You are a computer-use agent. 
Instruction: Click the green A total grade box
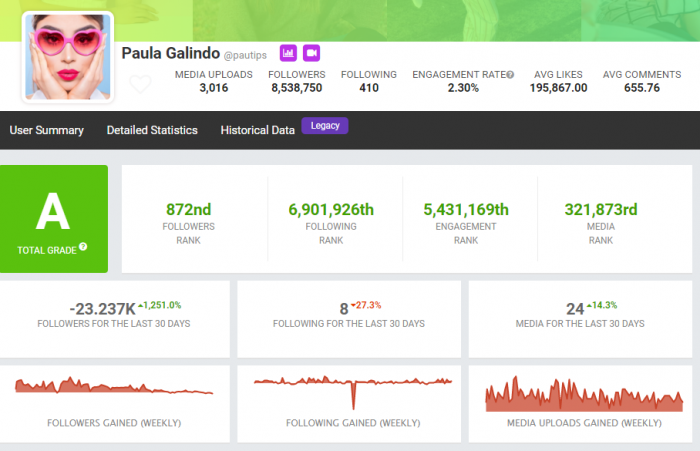tap(54, 219)
